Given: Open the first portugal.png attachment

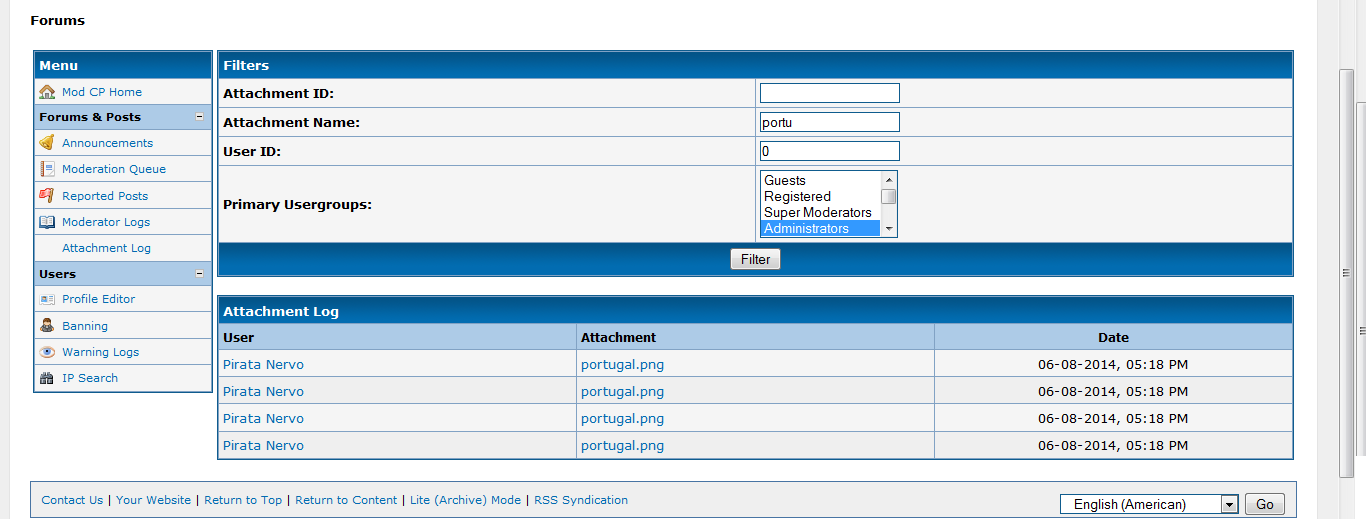Looking at the screenshot, I should click(622, 364).
